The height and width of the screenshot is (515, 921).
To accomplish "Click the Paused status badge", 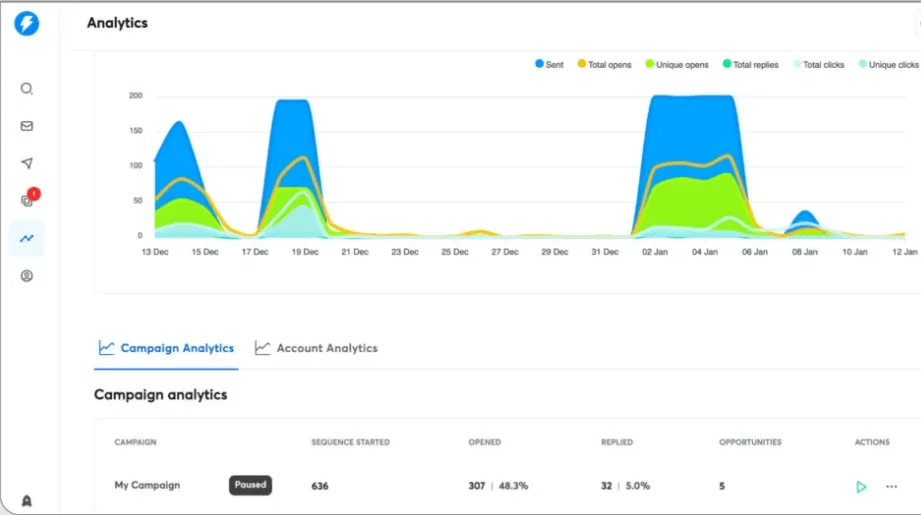I will 250,485.
